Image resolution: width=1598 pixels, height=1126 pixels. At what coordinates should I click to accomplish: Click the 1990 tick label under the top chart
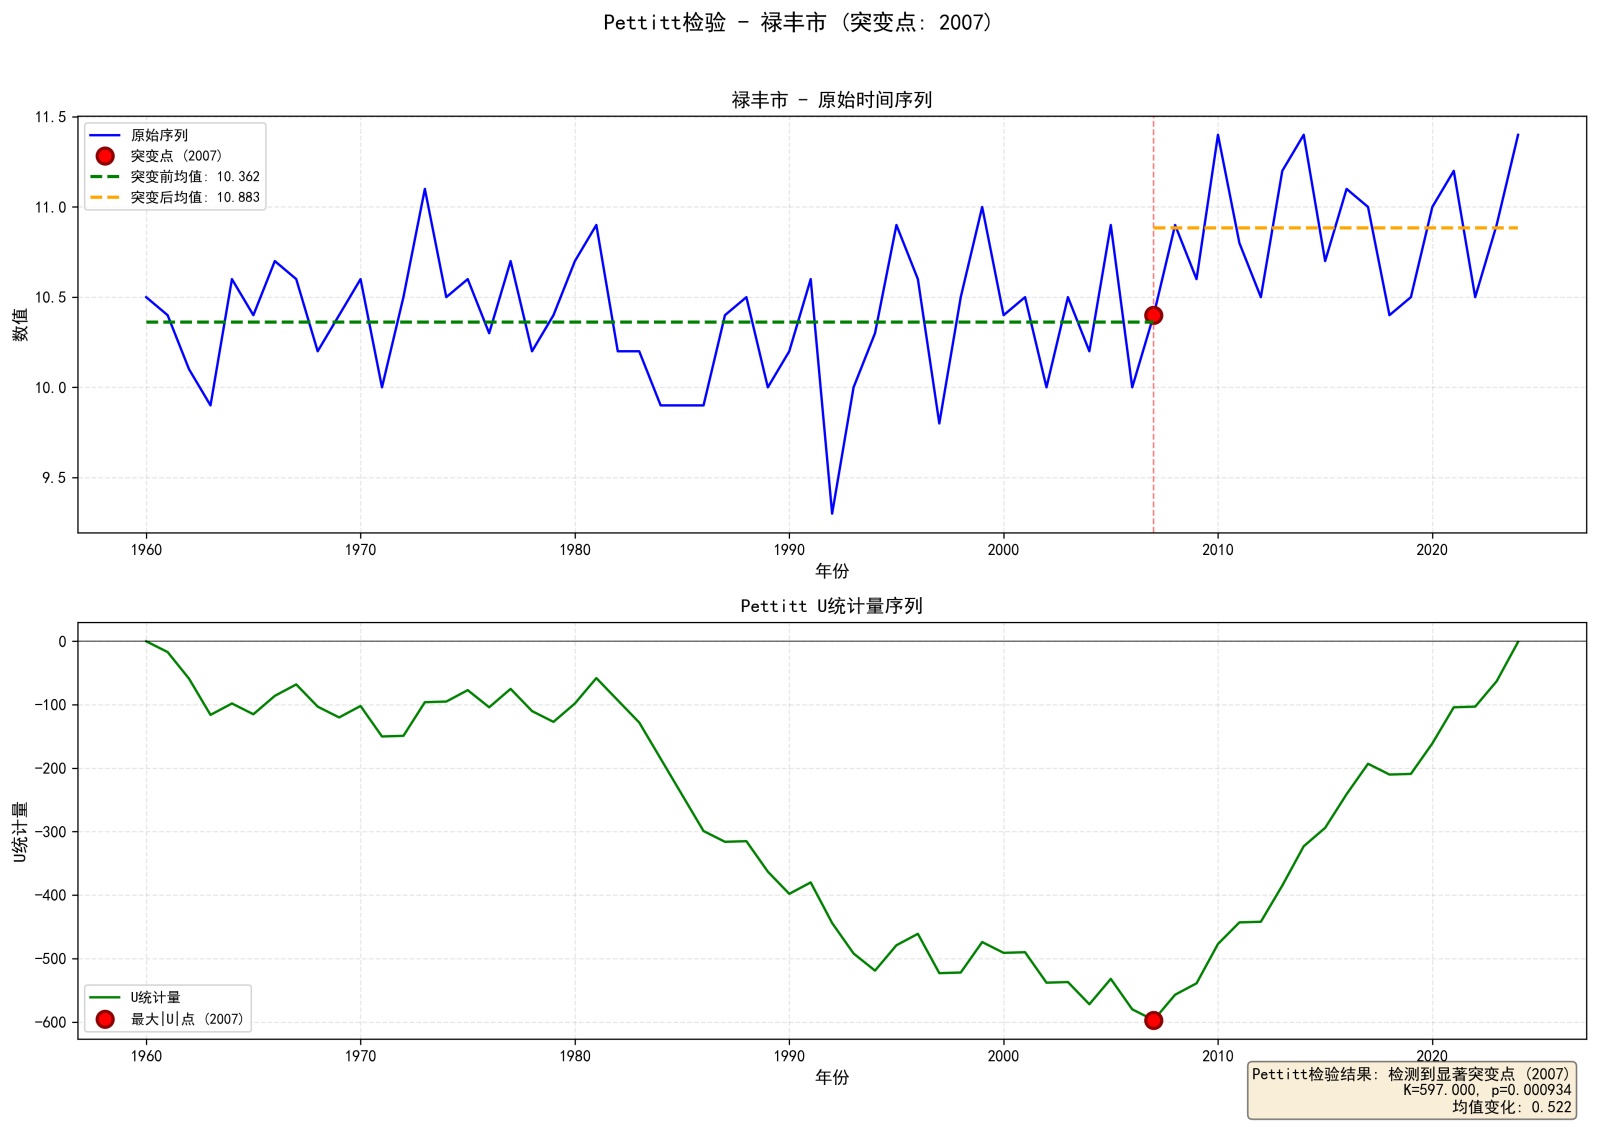point(789,550)
